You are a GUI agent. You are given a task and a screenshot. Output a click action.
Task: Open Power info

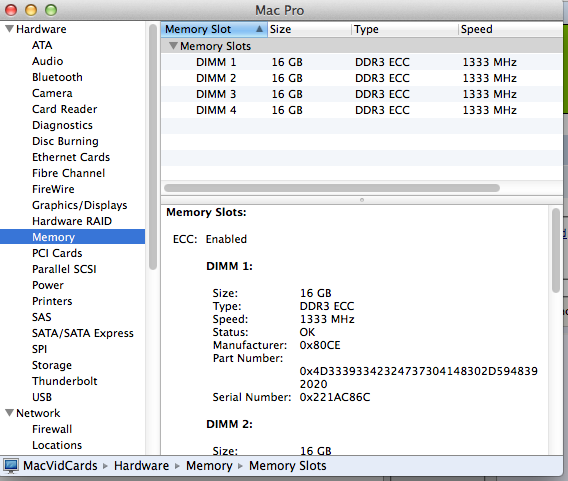48,285
